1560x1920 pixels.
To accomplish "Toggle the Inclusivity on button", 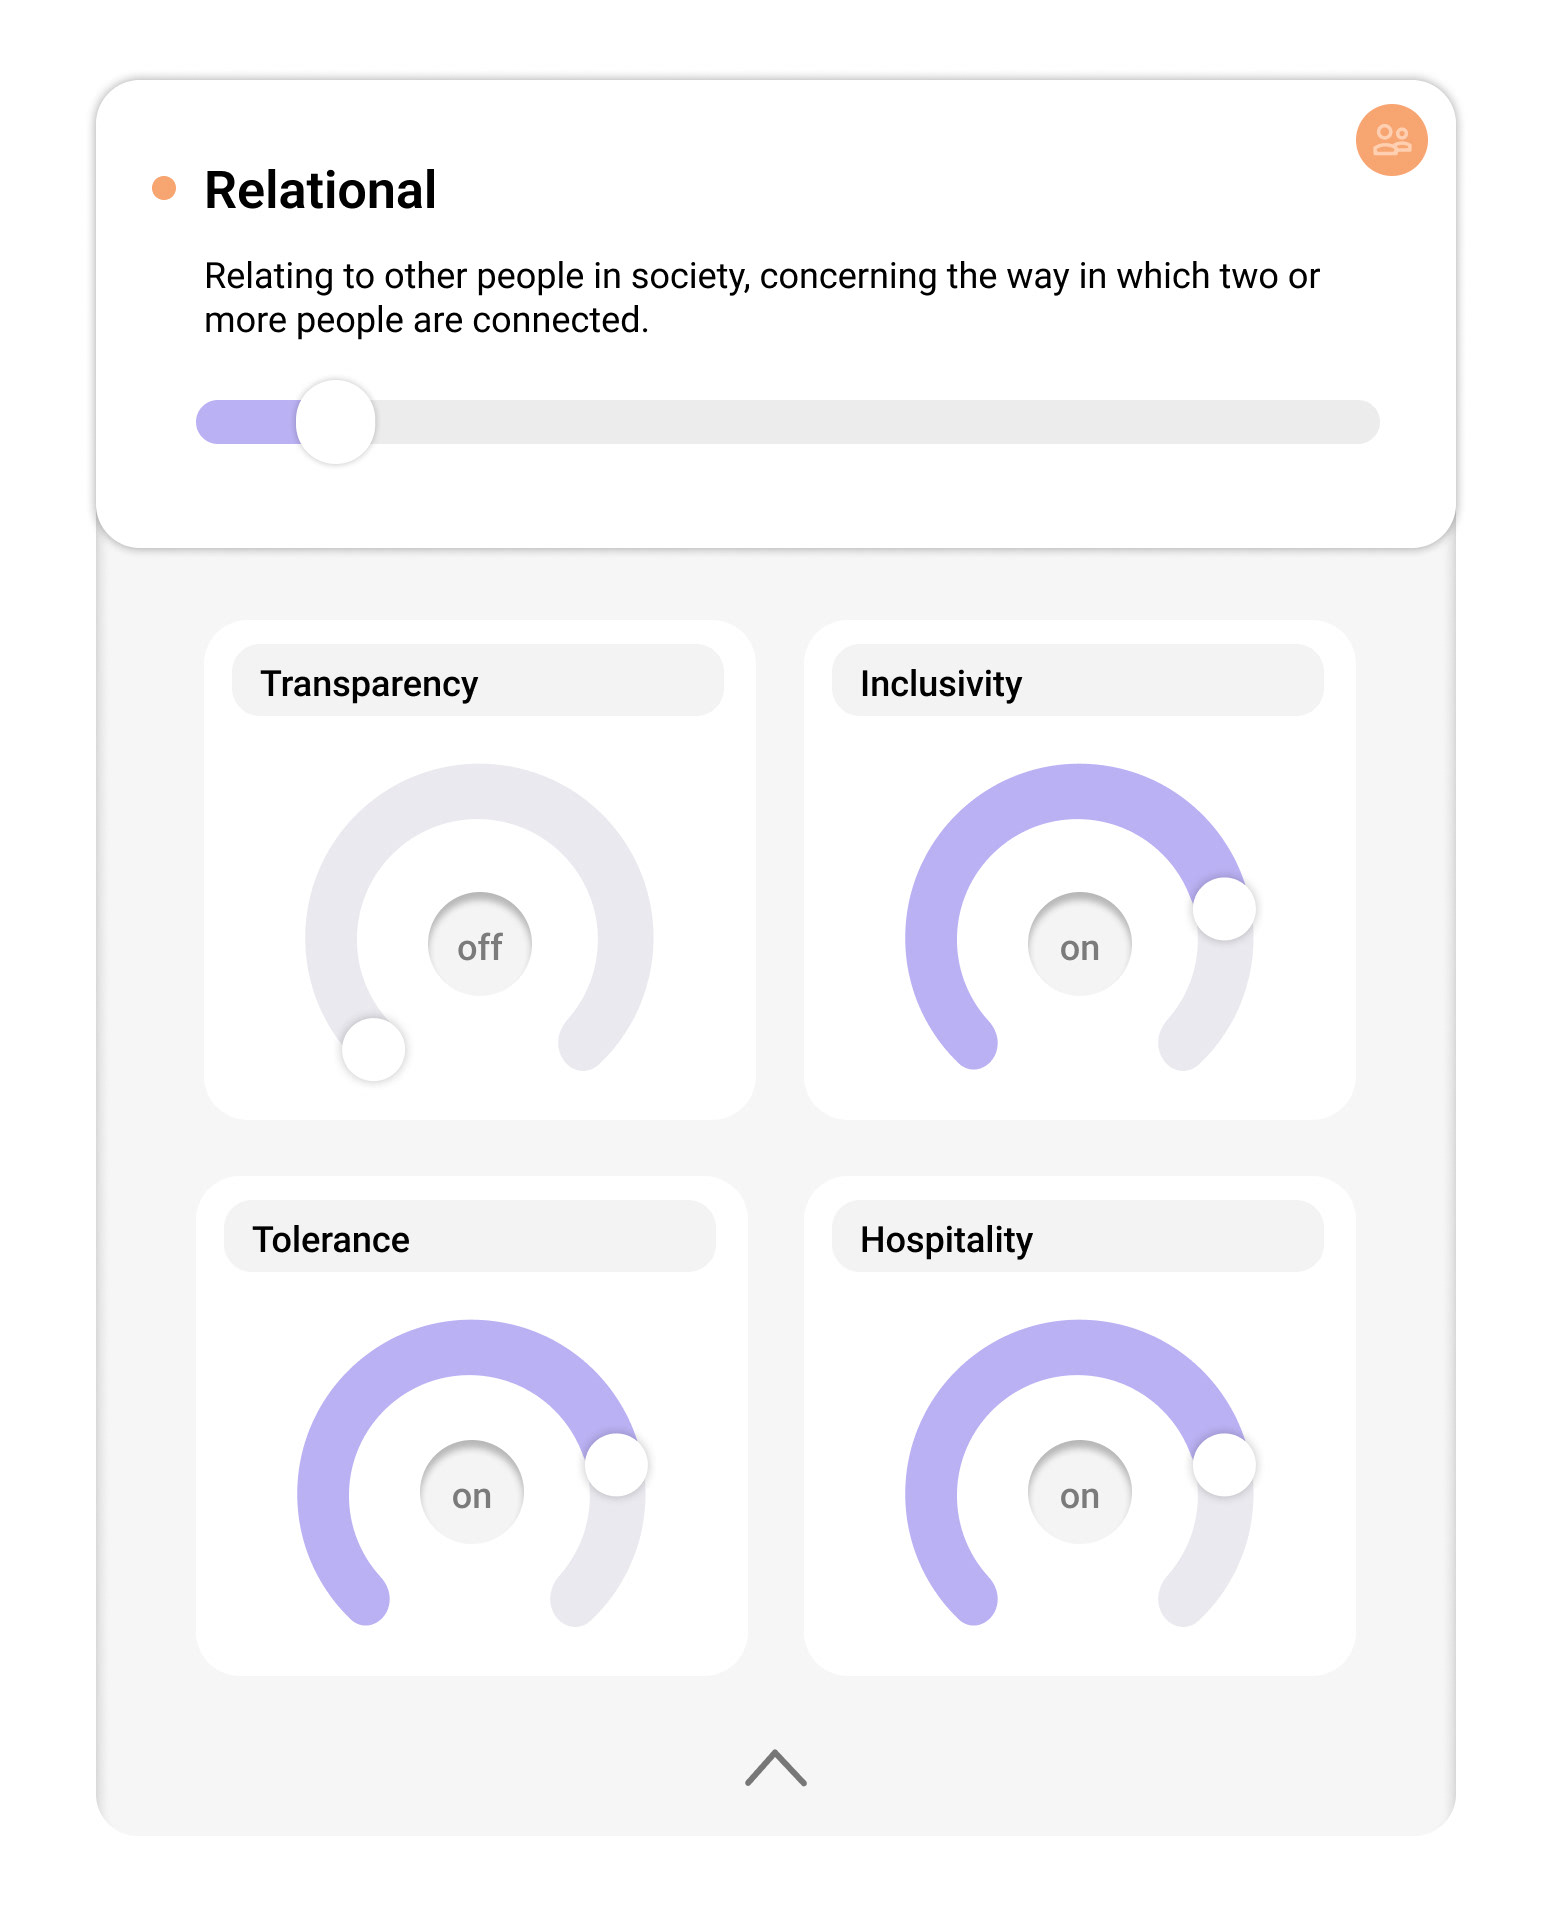I will (x=1079, y=944).
